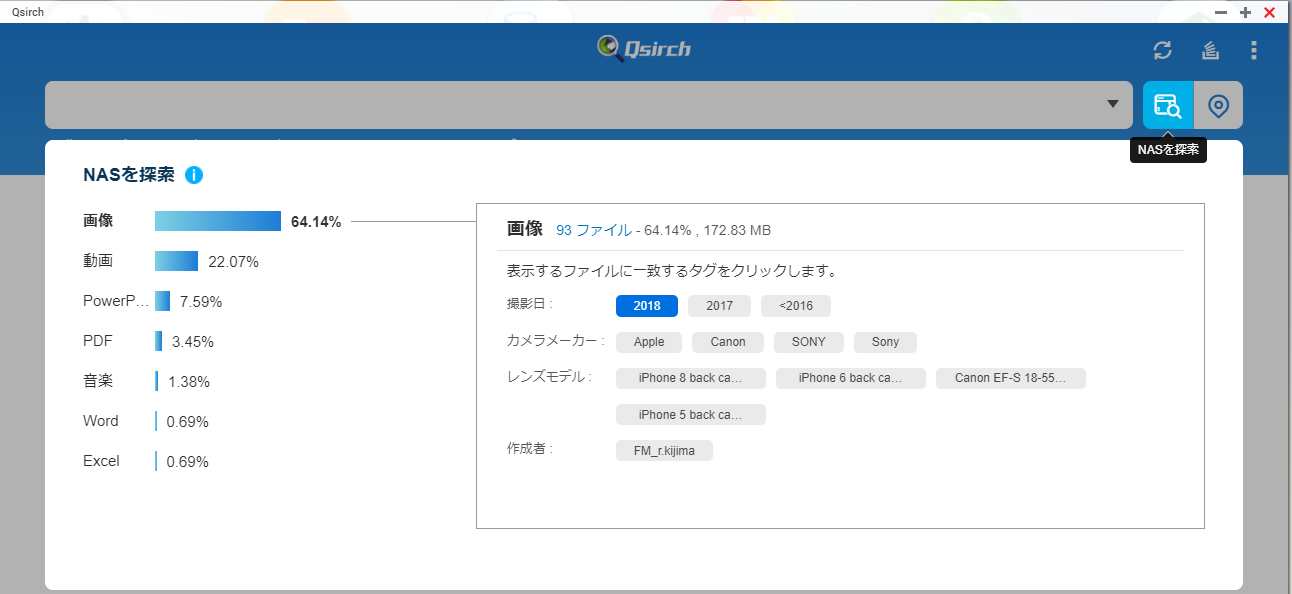The image size is (1292, 594).
Task: Select the Apple camera maker tag
Action: pos(649,342)
